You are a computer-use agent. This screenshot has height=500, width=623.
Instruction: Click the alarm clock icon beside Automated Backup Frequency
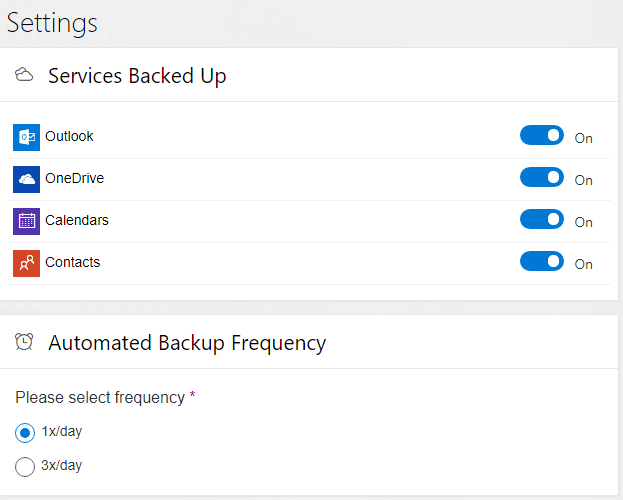tap(25, 342)
